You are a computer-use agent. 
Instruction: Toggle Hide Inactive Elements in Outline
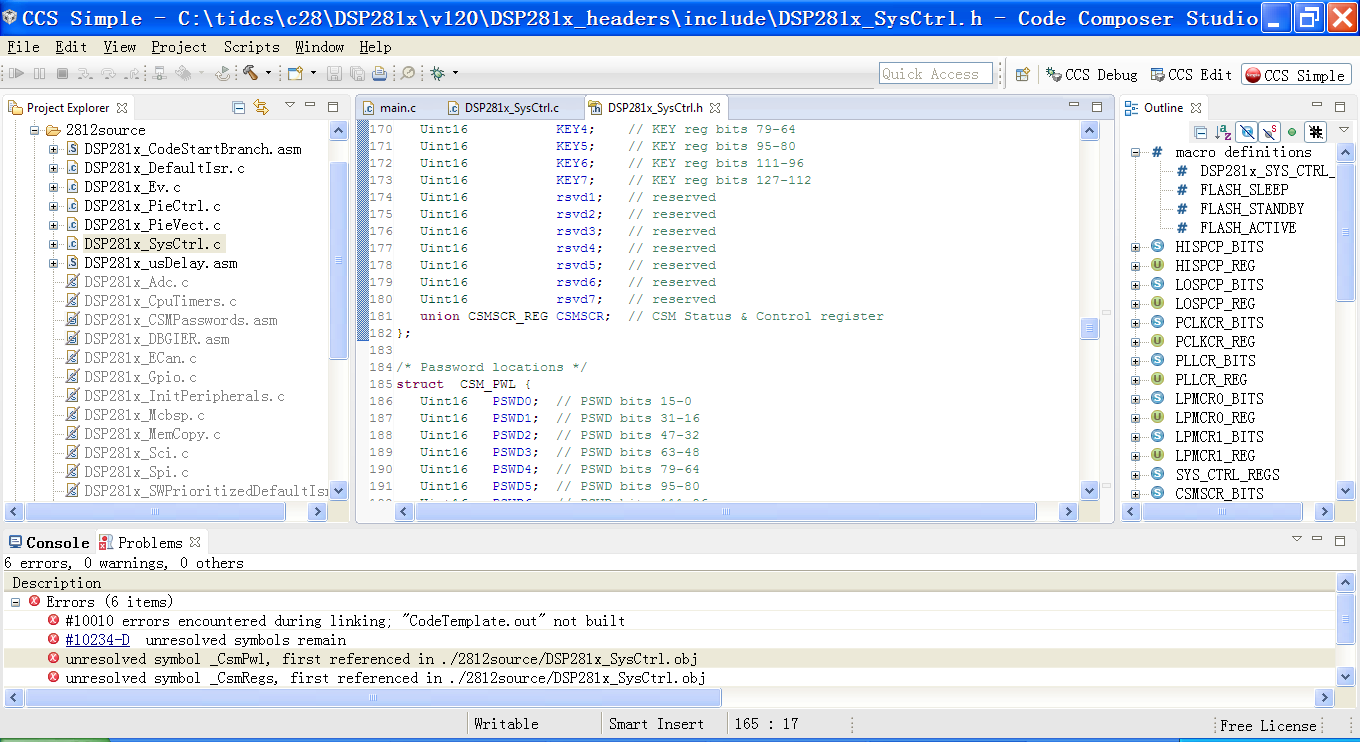[x=1316, y=131]
